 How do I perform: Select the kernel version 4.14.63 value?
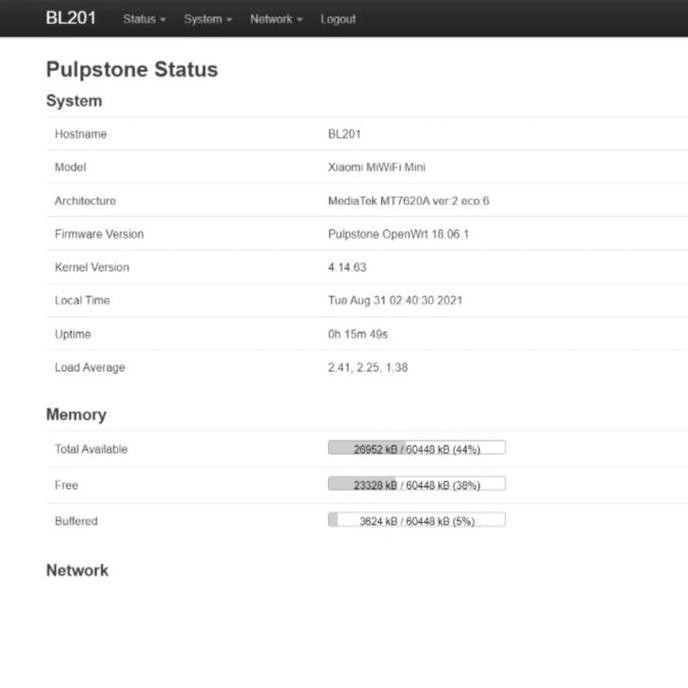[x=347, y=267]
